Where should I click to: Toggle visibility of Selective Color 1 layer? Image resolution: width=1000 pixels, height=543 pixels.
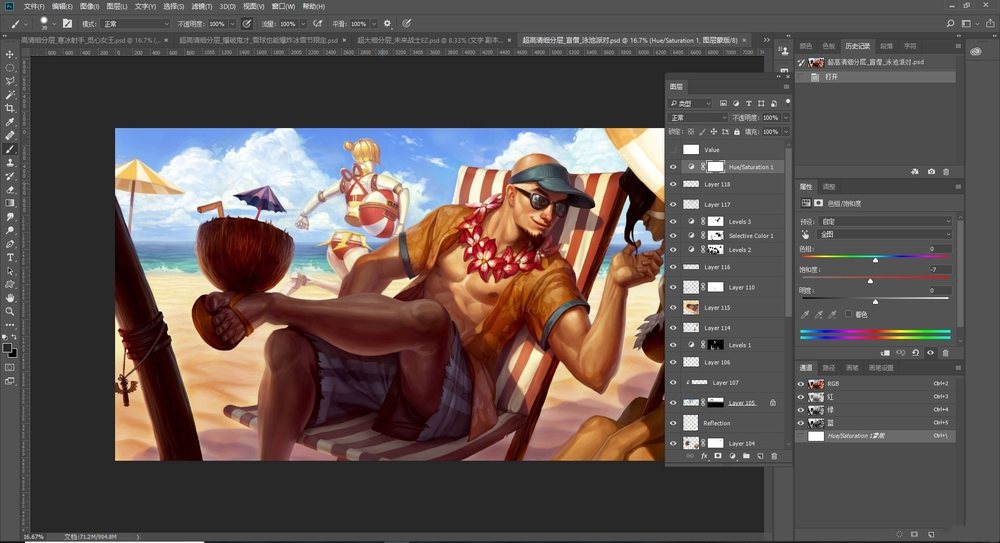(673, 235)
